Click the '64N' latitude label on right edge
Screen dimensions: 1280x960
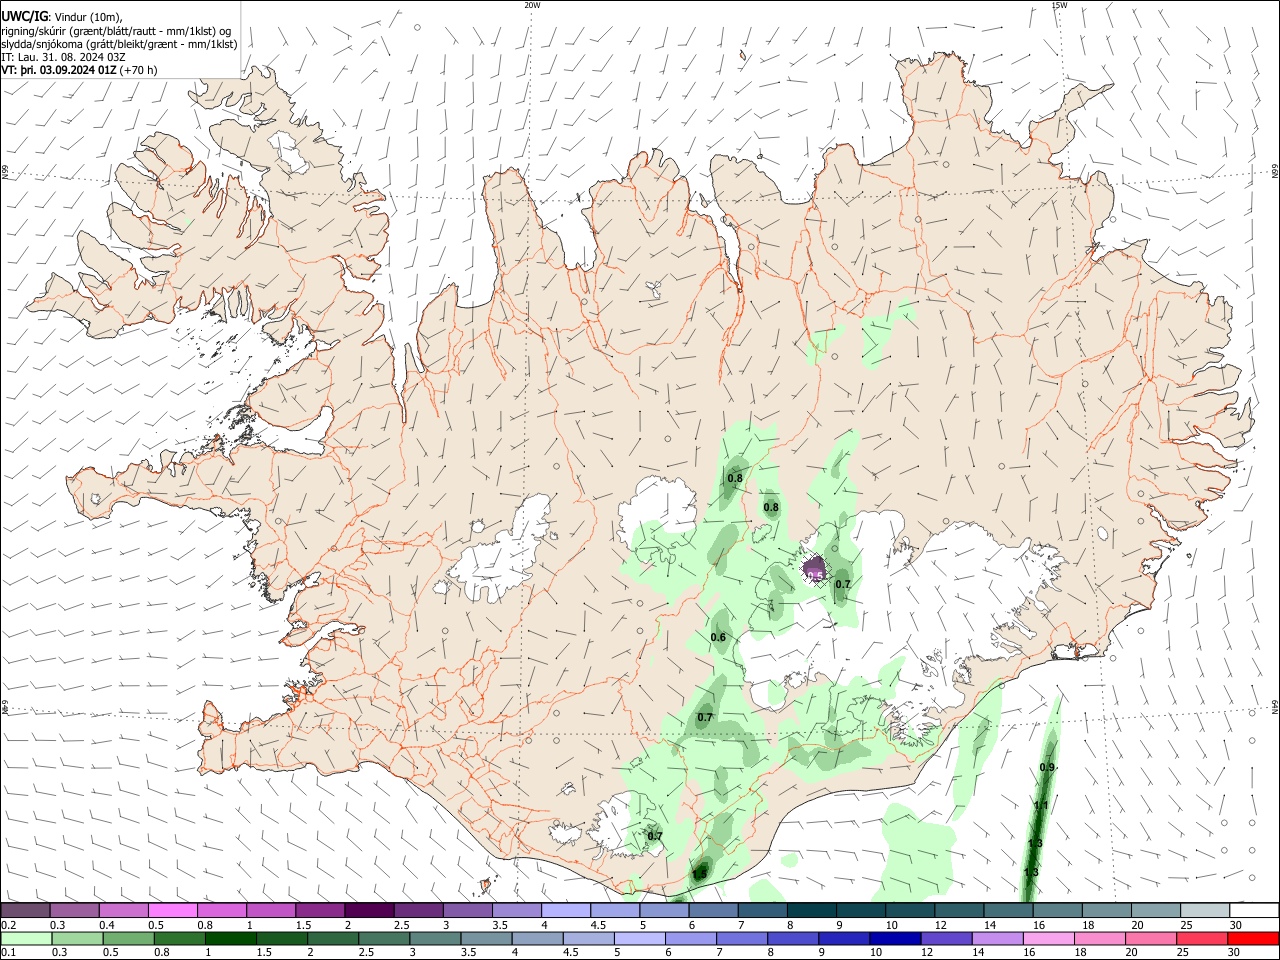click(1275, 707)
